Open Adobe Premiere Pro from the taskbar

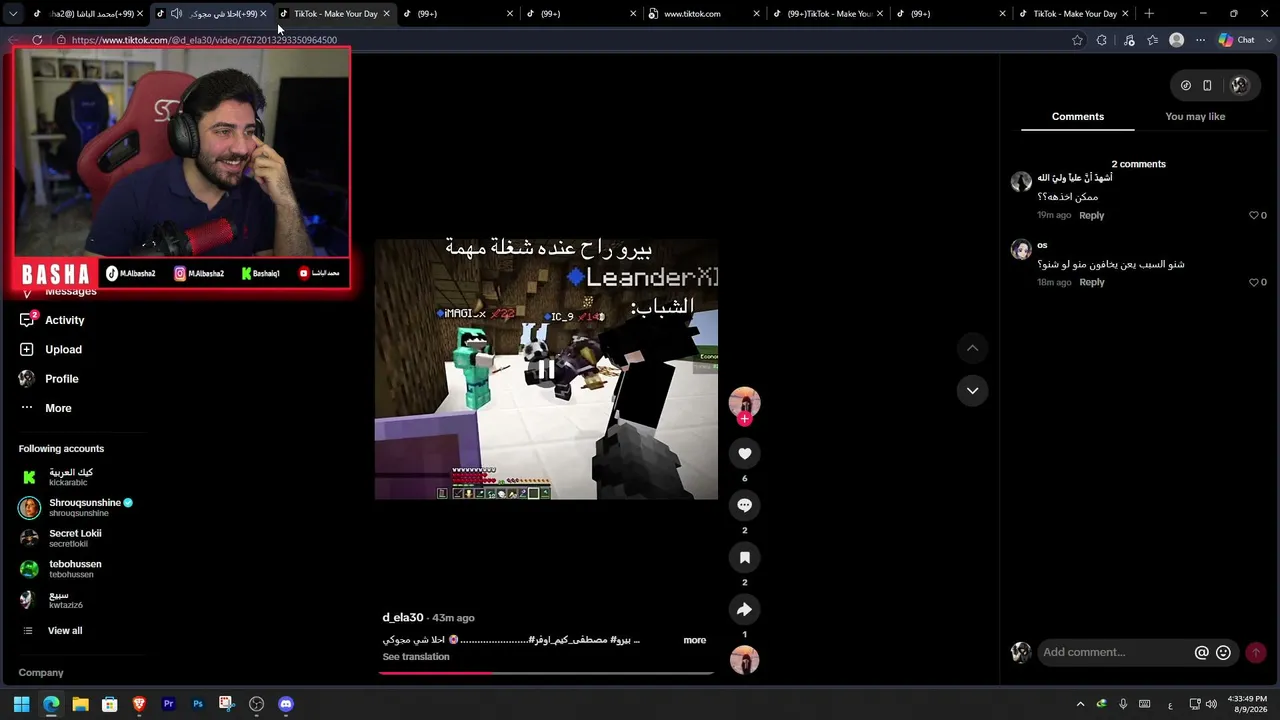[x=168, y=704]
